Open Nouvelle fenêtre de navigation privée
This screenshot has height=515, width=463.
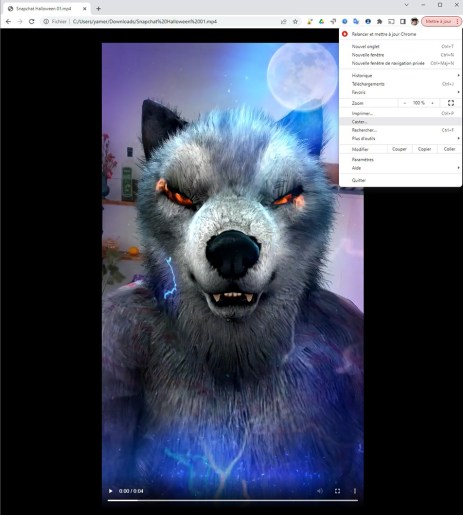coord(401,63)
